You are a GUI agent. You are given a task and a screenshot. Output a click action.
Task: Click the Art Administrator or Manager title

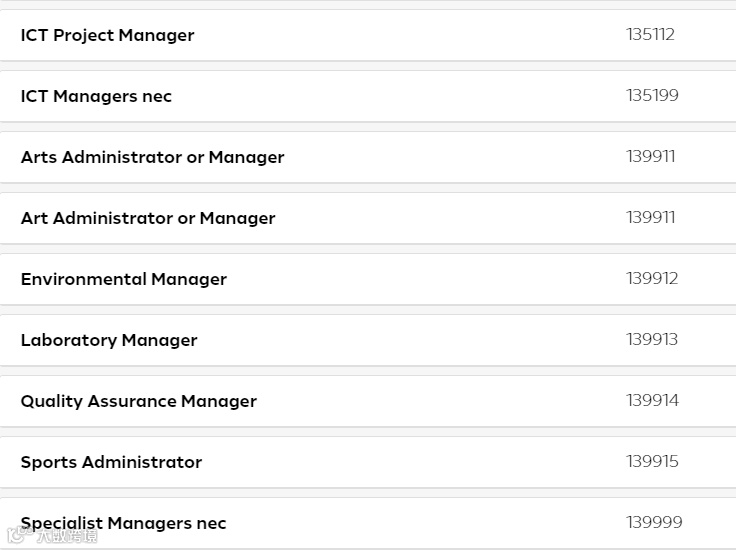coord(148,218)
